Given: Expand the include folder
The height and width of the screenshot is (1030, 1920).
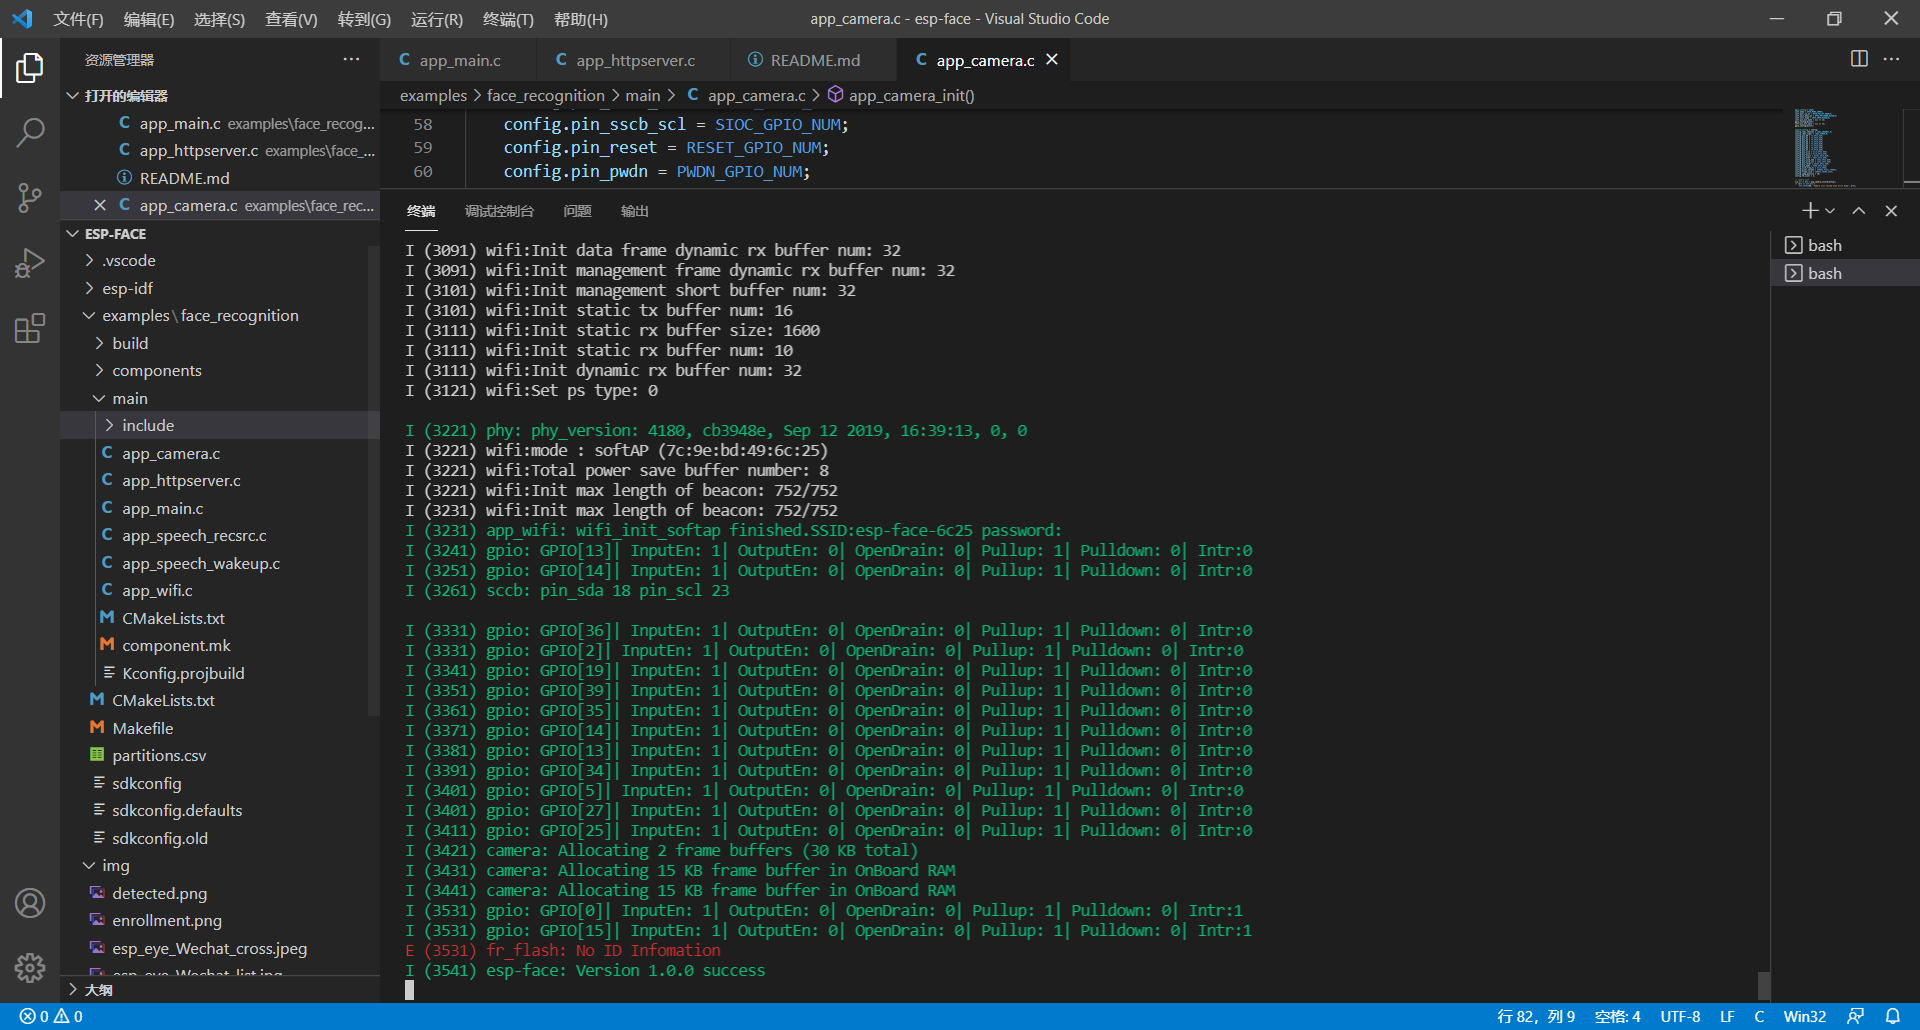Looking at the screenshot, I should pyautogui.click(x=220, y=425).
